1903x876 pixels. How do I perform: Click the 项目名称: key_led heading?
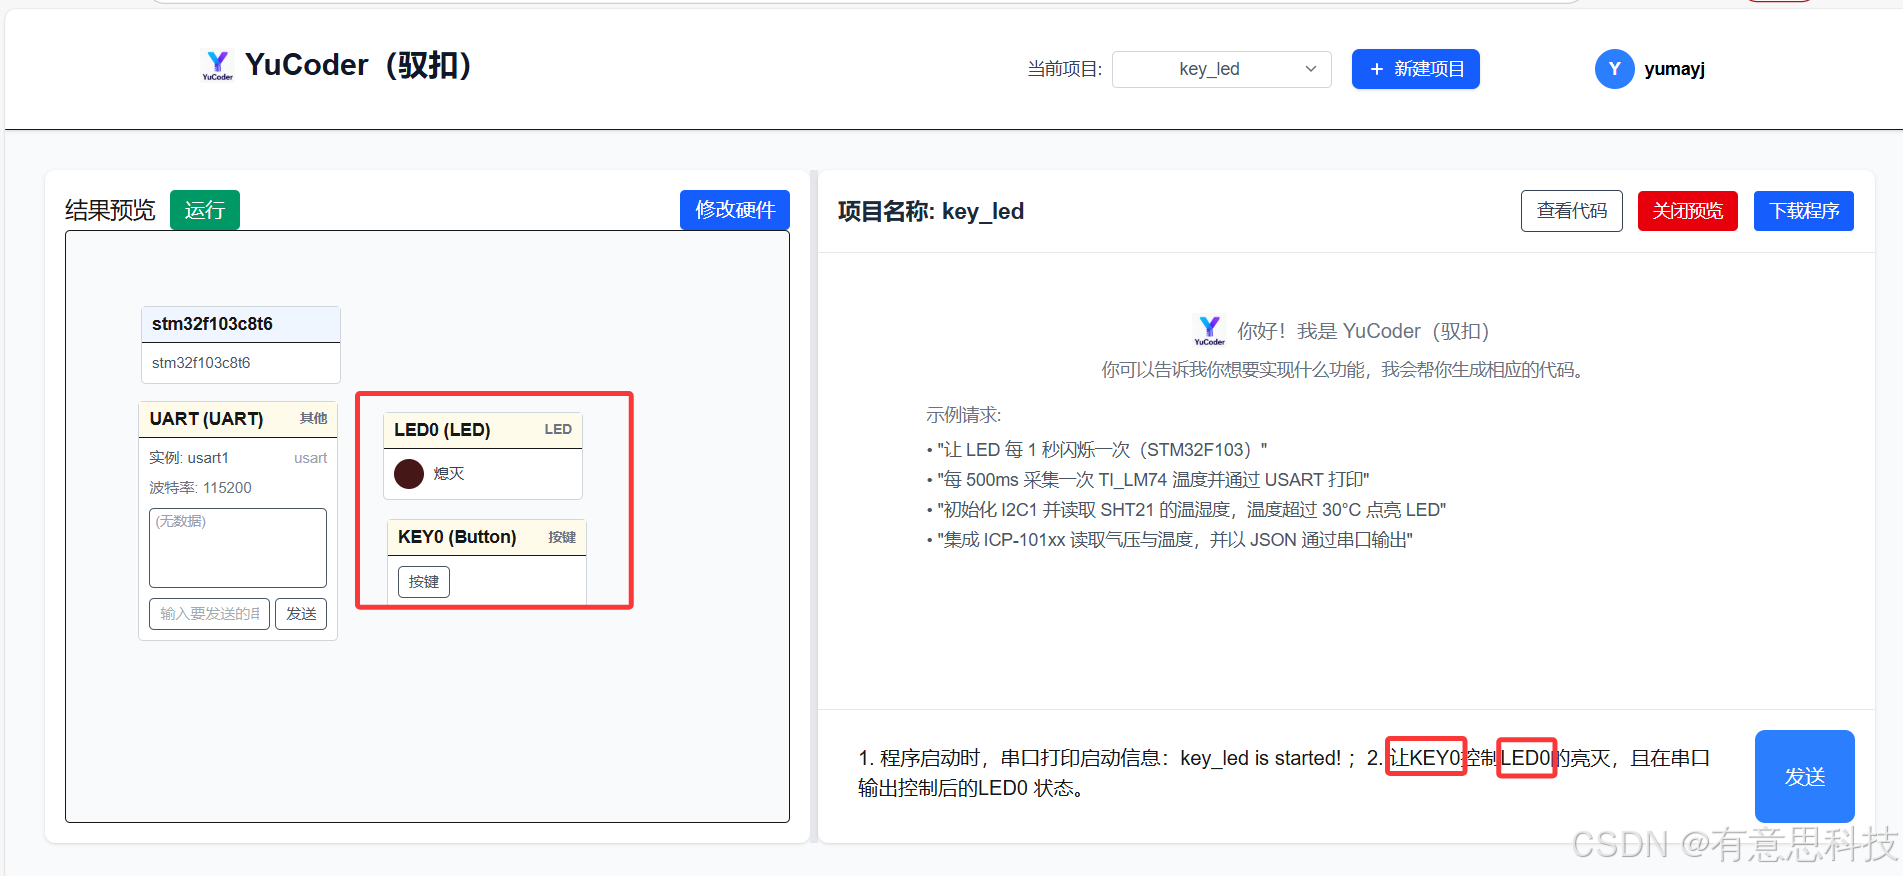pyautogui.click(x=931, y=211)
